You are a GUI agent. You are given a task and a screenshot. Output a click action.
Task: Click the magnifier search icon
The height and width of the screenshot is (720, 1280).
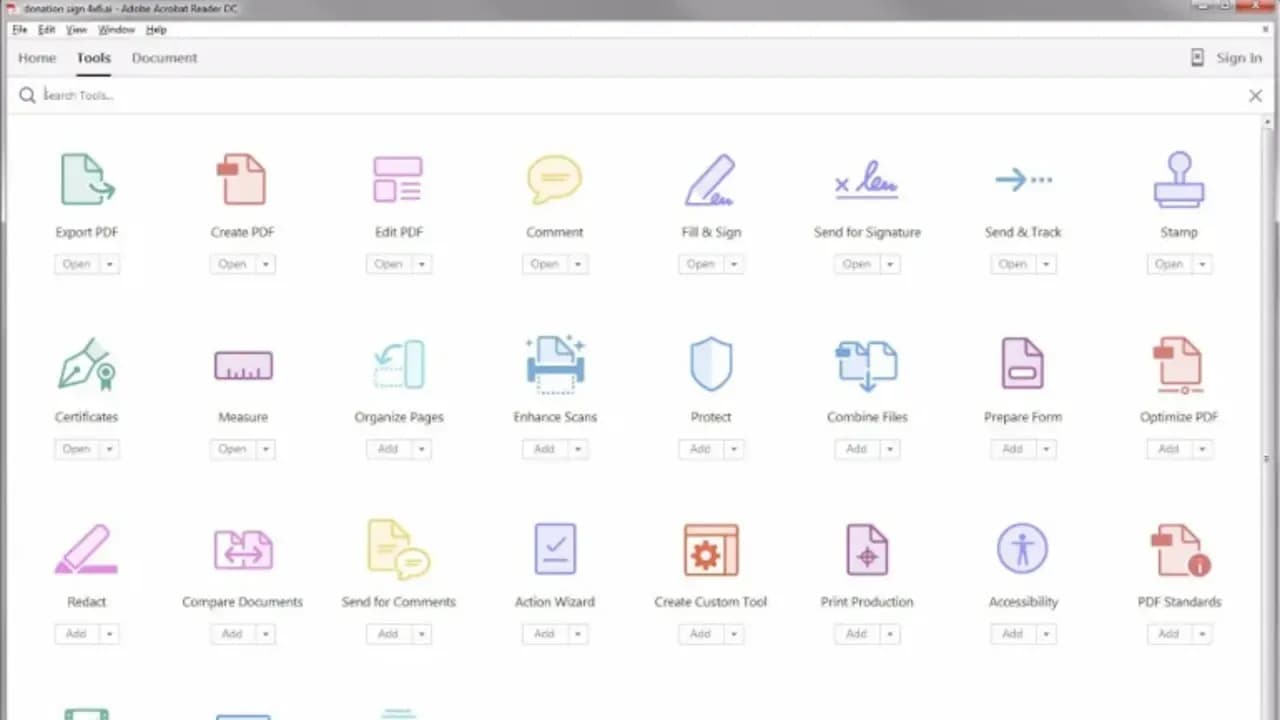[x=27, y=95]
